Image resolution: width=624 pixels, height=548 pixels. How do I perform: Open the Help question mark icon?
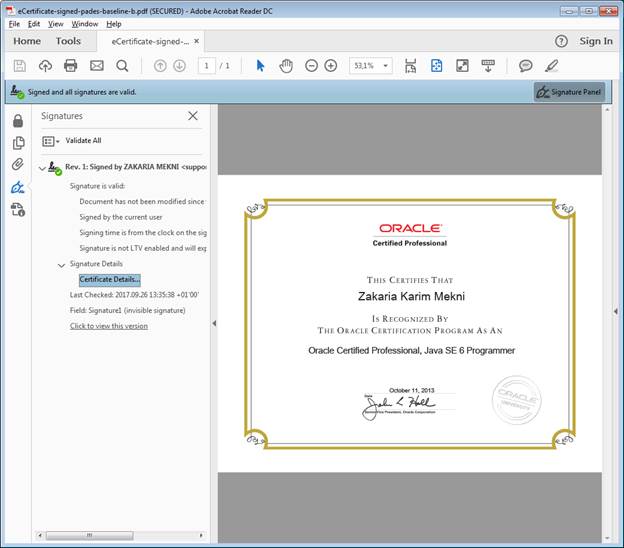(x=561, y=41)
